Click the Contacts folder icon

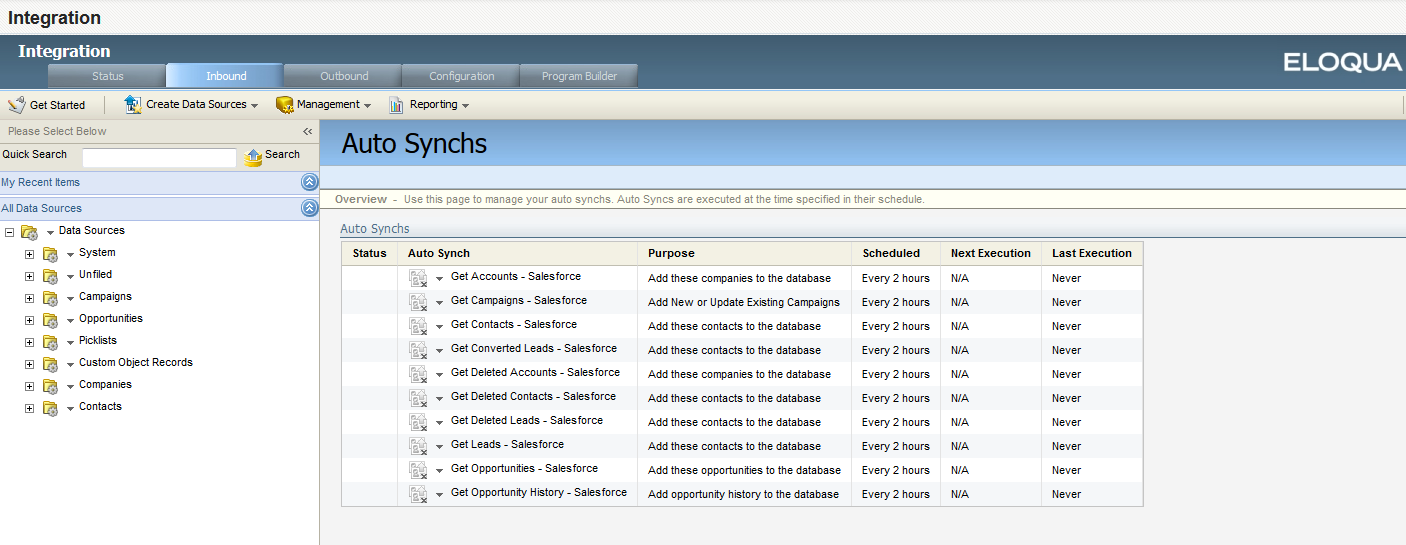pyautogui.click(x=50, y=408)
